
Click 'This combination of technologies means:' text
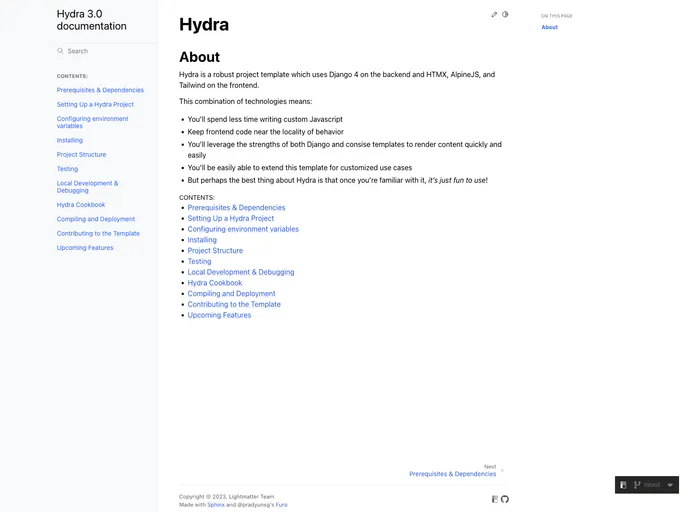[x=245, y=101]
